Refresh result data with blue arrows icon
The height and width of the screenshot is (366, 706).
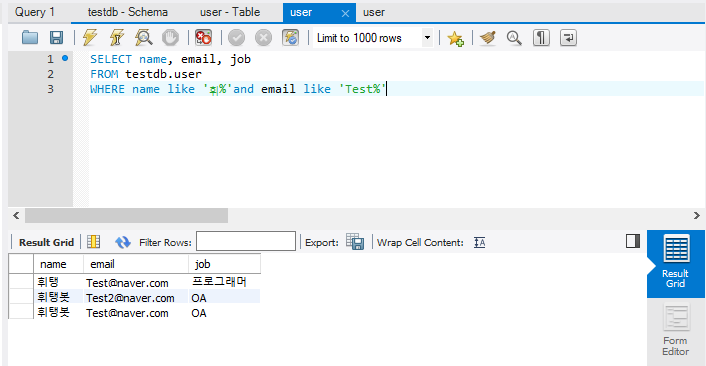click(122, 242)
